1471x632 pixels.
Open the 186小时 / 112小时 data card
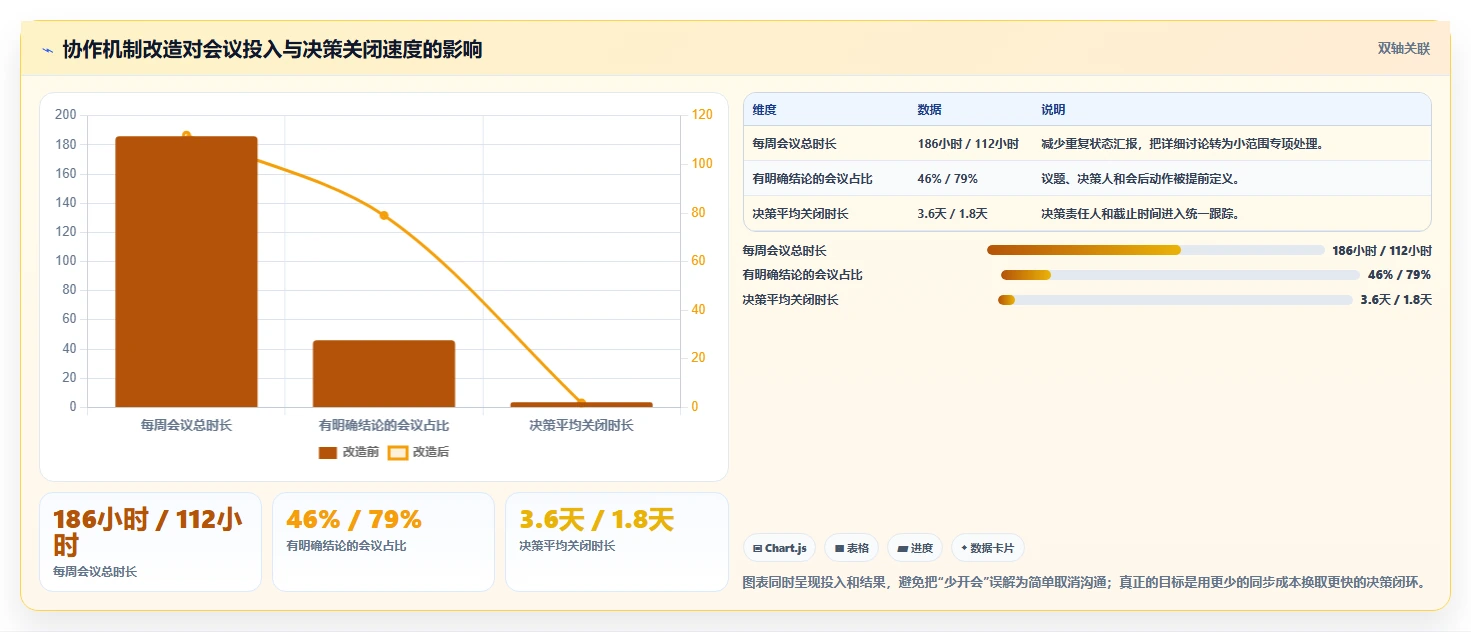click(x=150, y=542)
